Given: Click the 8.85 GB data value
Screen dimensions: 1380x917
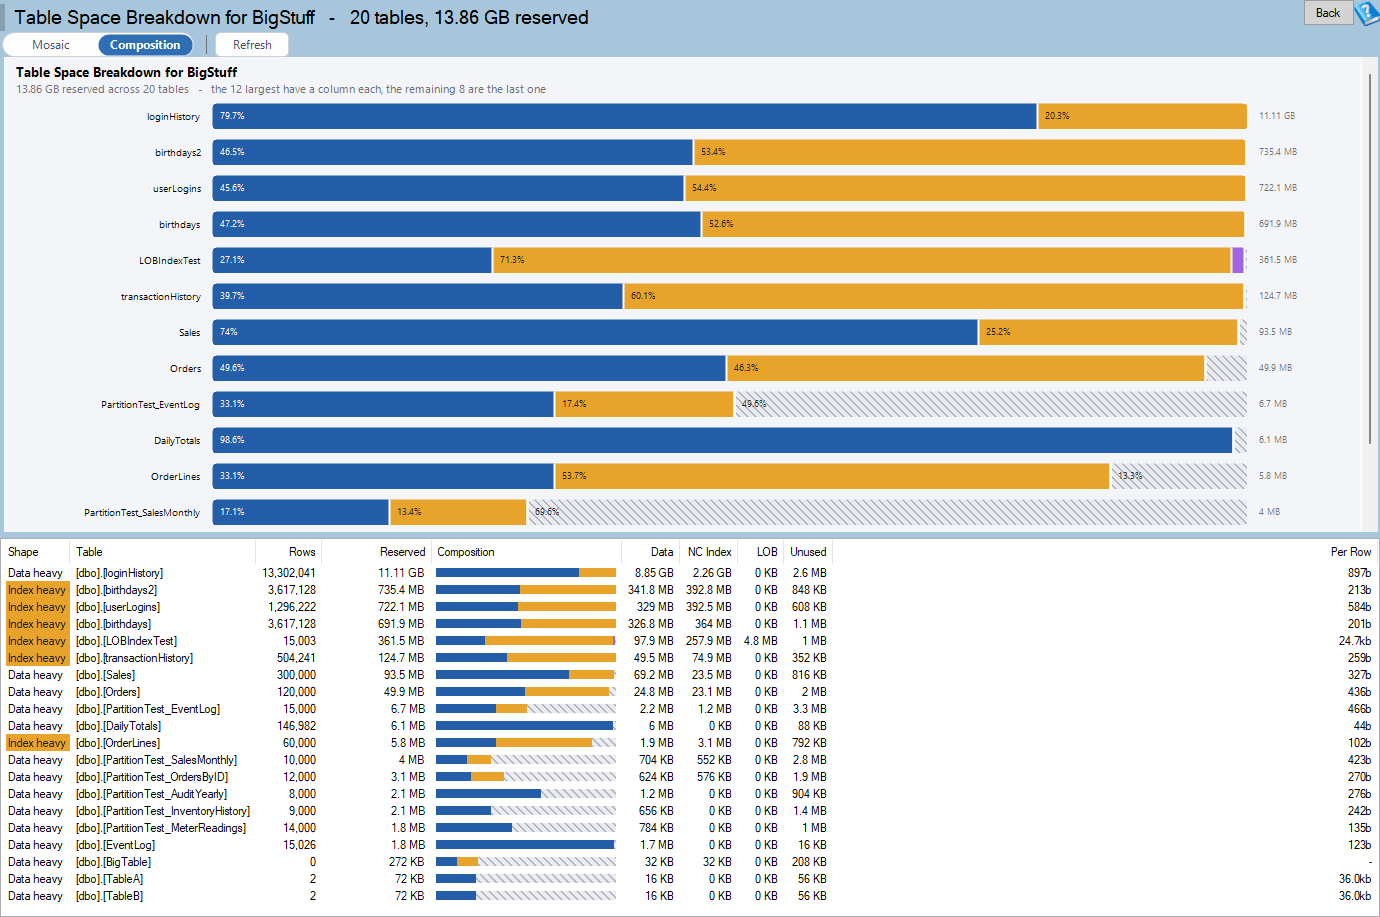Looking at the screenshot, I should click(654, 573).
